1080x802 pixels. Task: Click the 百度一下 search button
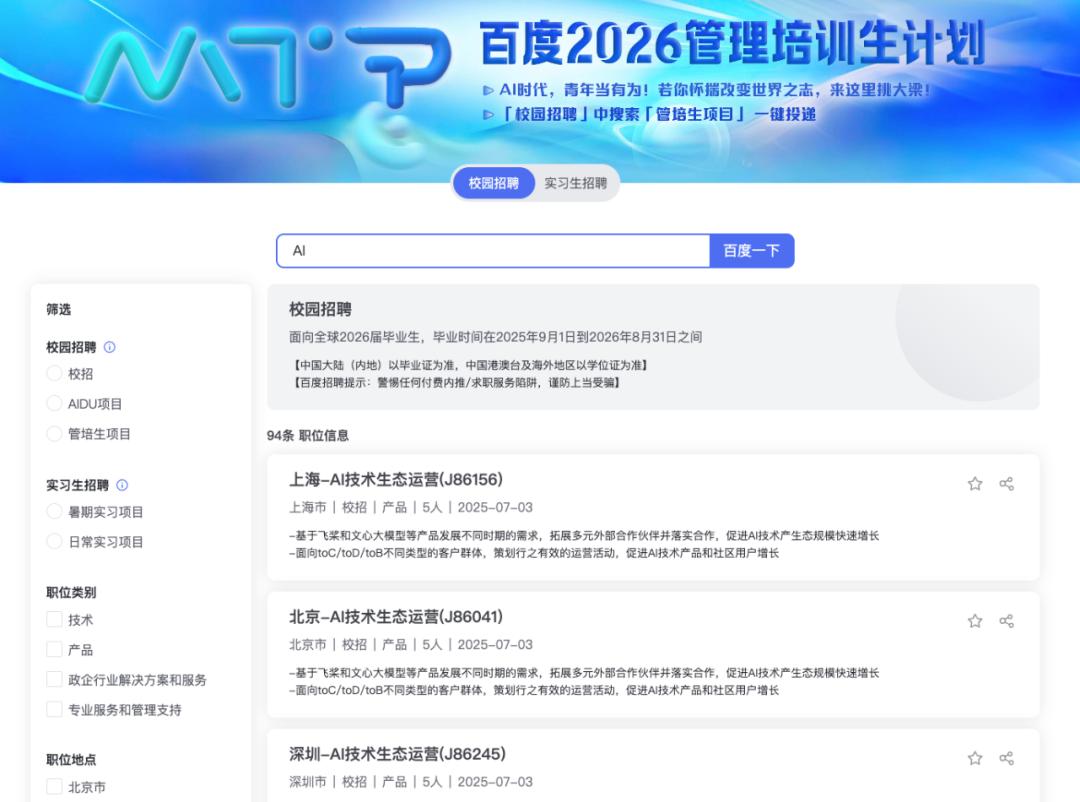tap(751, 251)
